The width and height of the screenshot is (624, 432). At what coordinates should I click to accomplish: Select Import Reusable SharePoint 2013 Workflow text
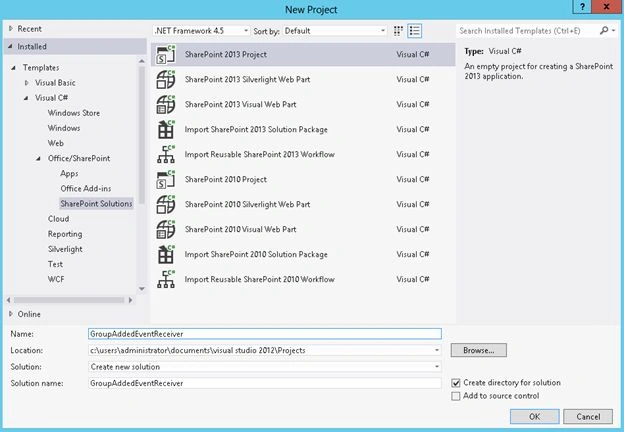[259, 154]
